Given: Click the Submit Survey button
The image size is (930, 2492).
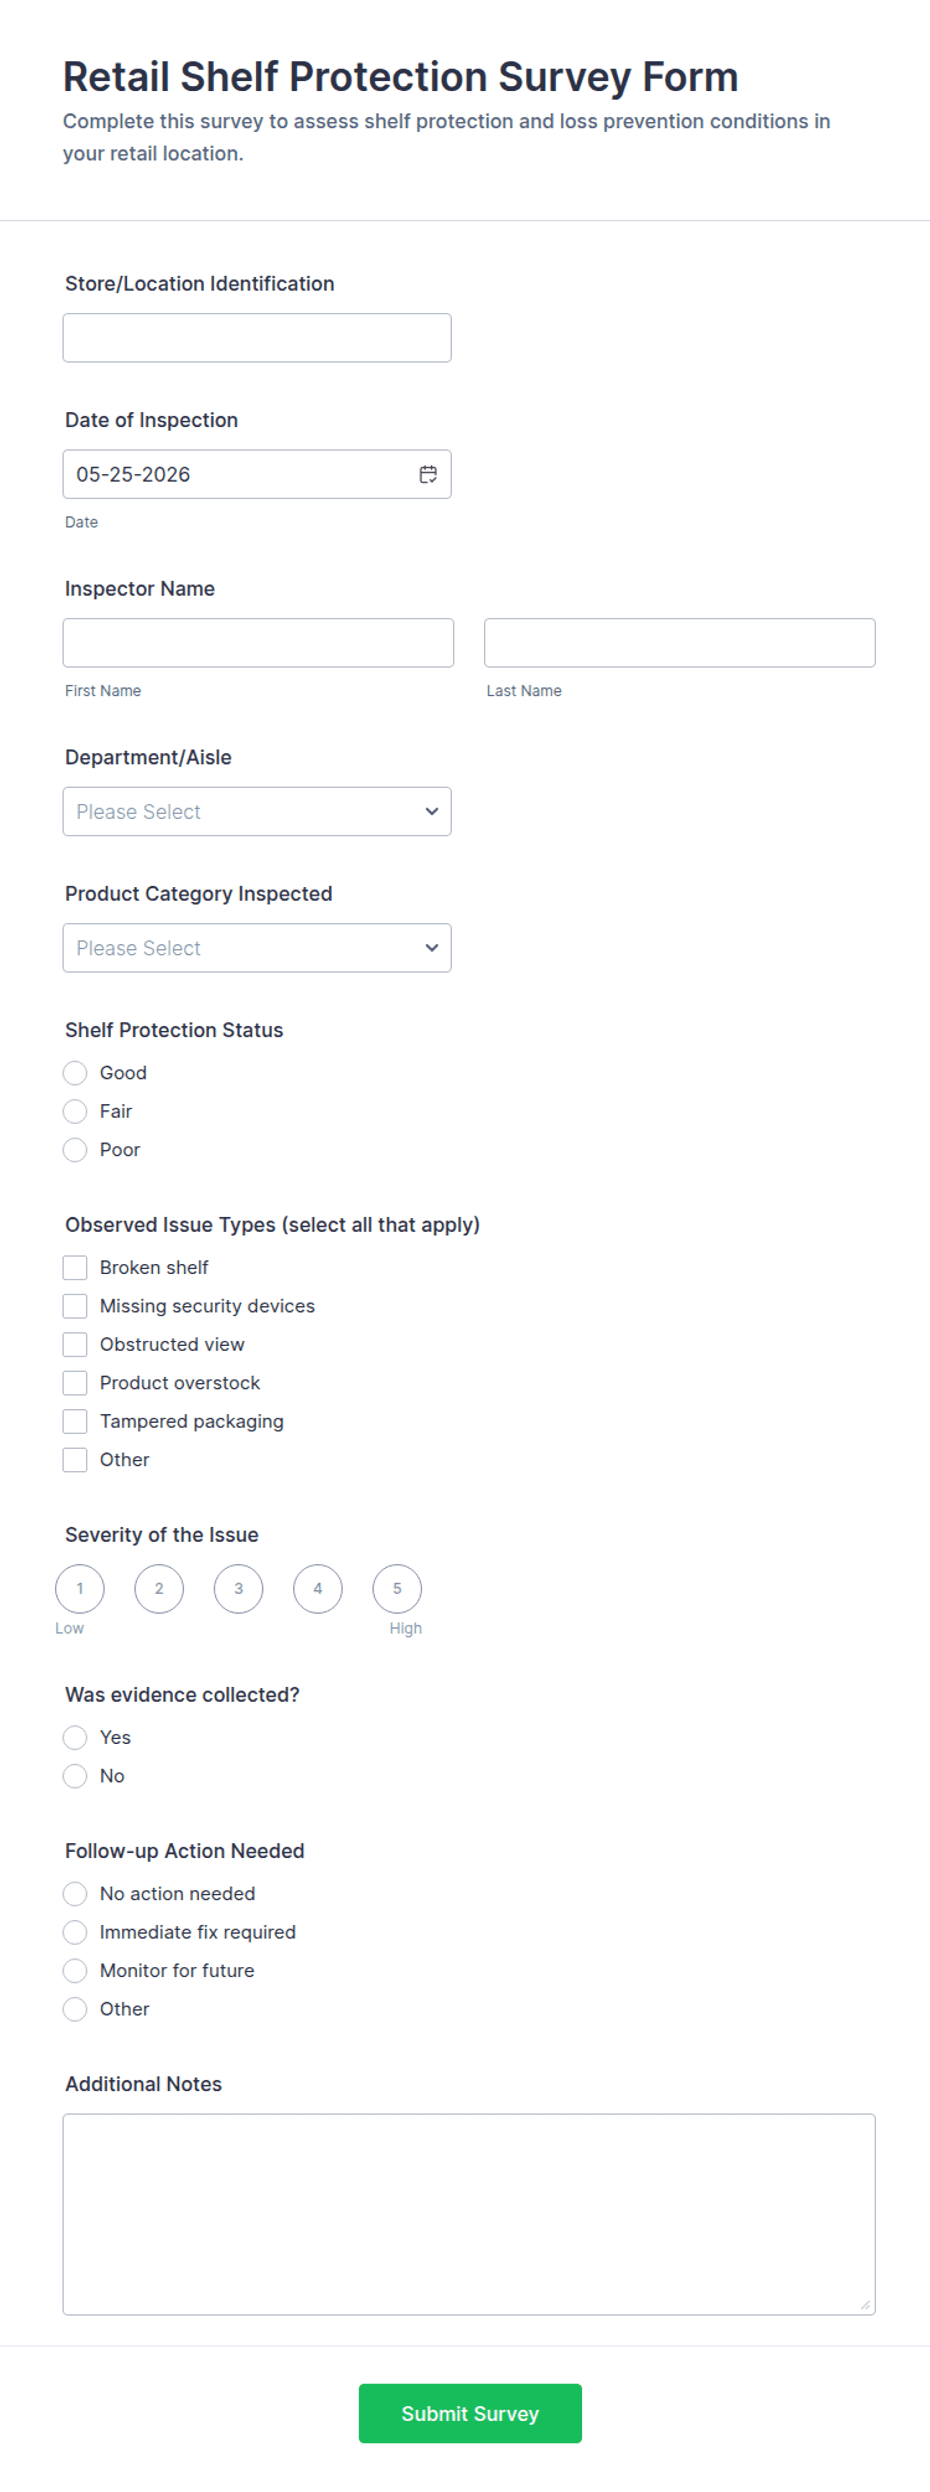Looking at the screenshot, I should pyautogui.click(x=470, y=2413).
